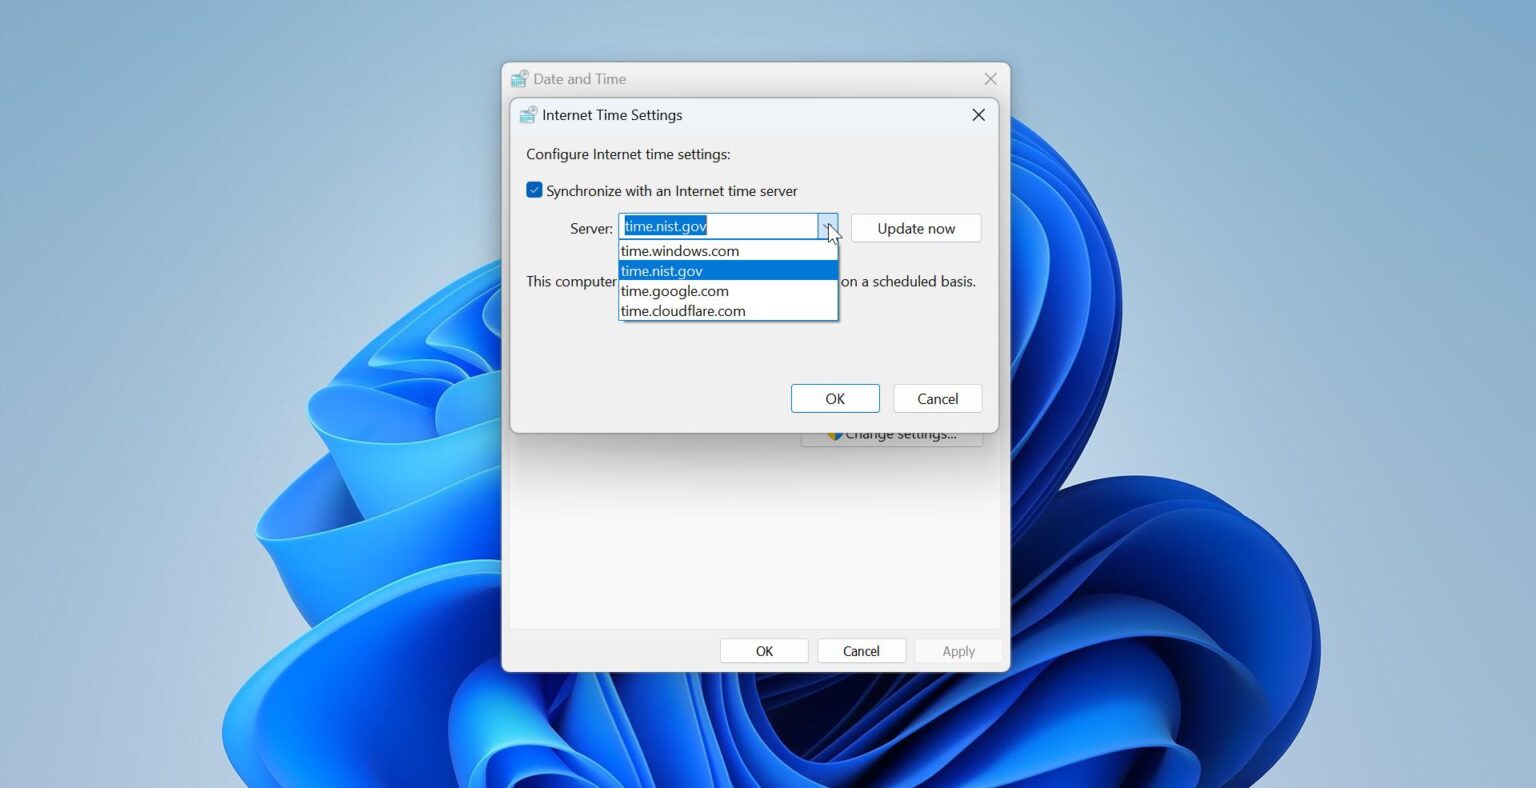Select time.cloudflare.com from the list
The height and width of the screenshot is (788, 1536).
click(683, 311)
